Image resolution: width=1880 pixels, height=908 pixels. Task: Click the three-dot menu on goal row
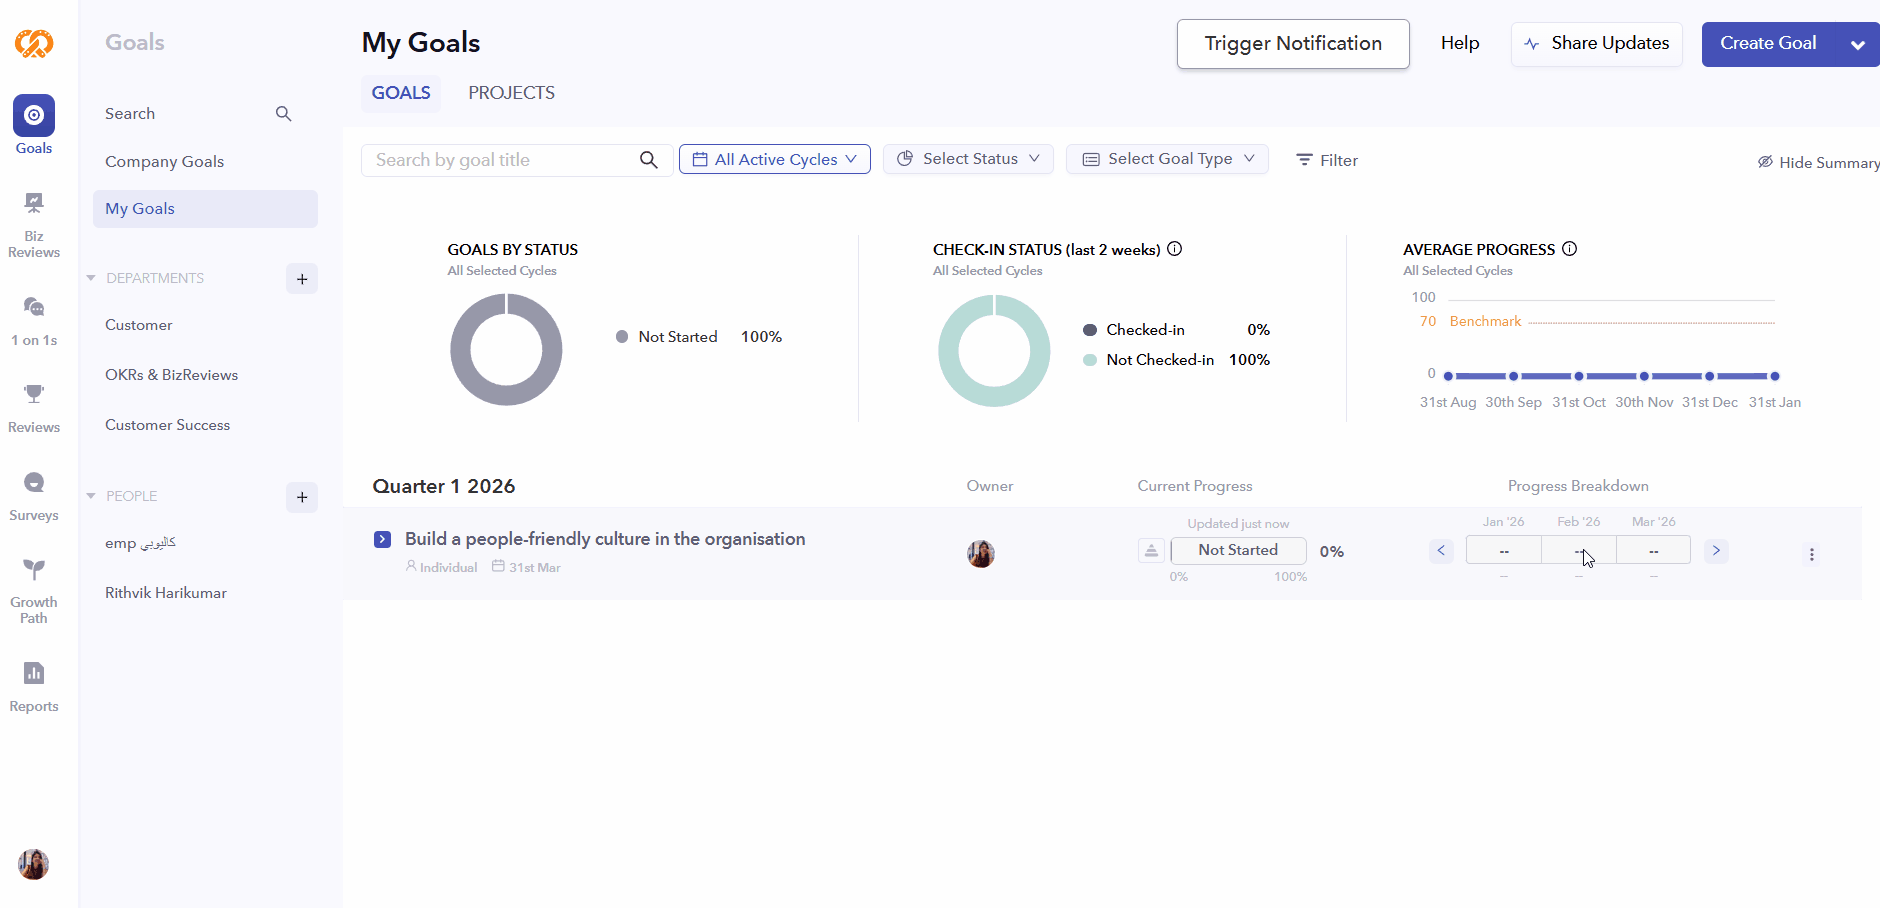pos(1811,554)
